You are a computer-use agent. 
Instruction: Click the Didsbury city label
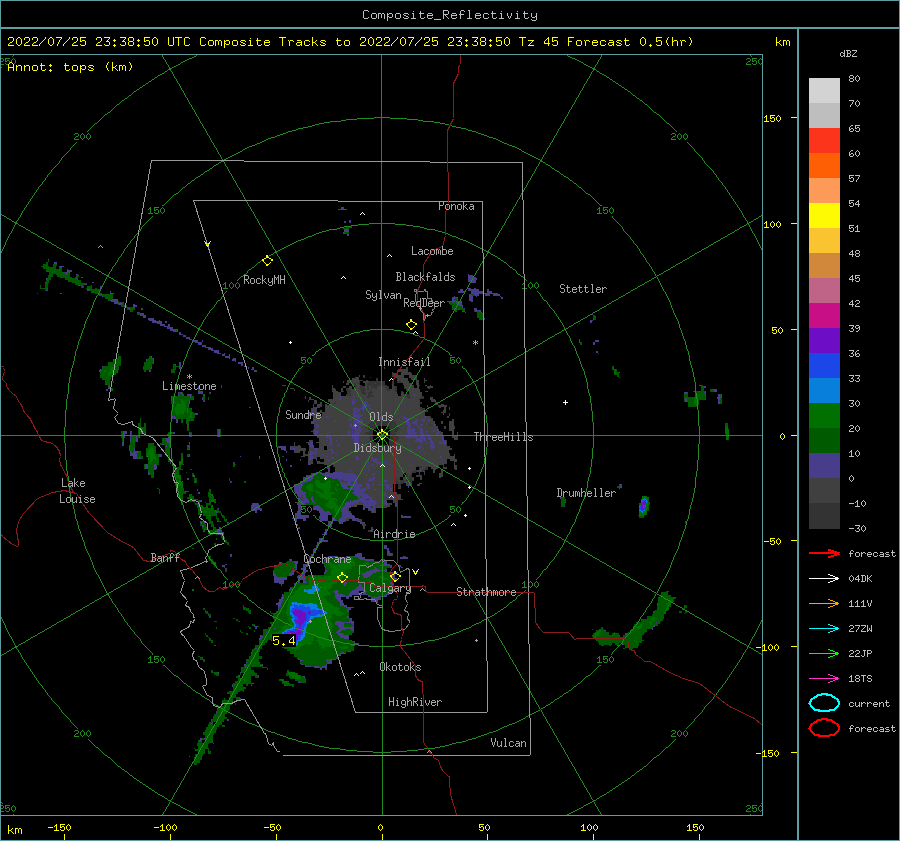pyautogui.click(x=377, y=448)
